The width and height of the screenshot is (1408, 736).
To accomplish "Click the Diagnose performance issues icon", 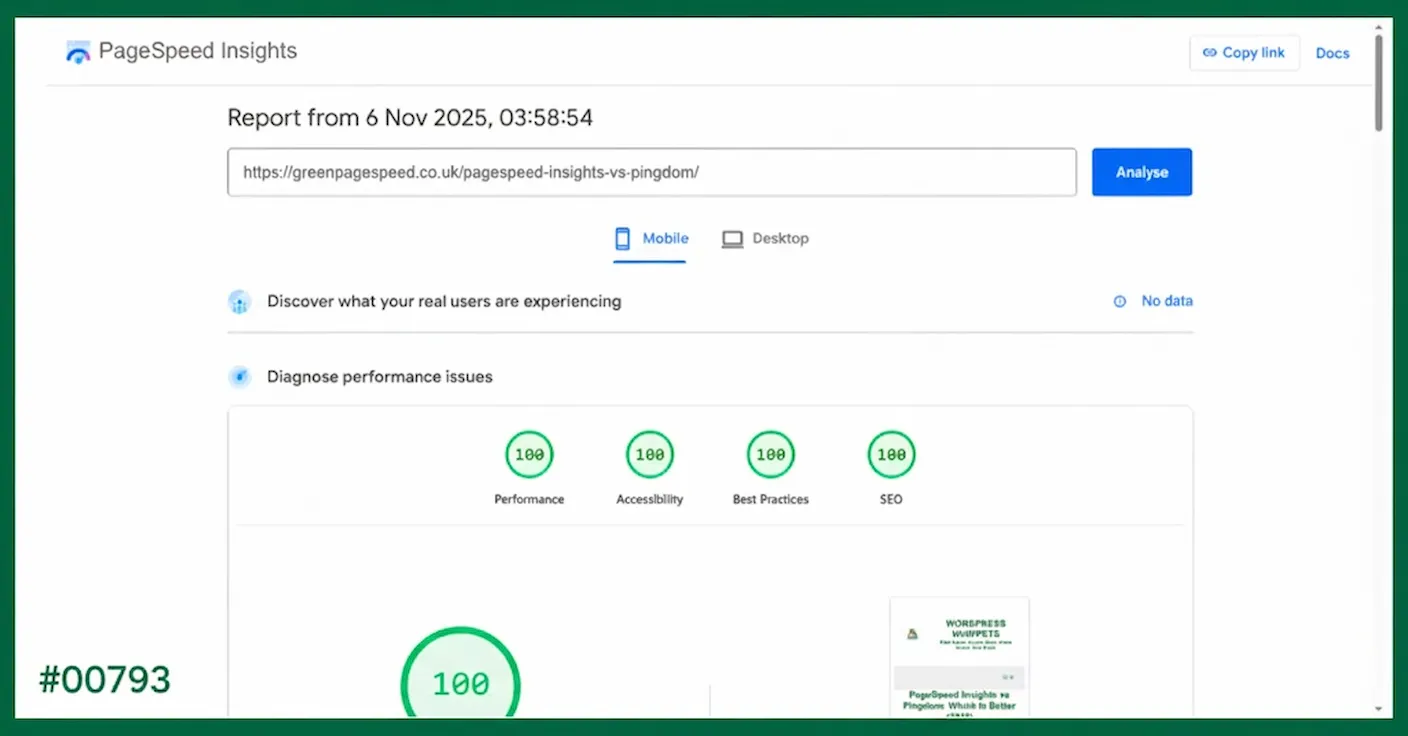I will coord(239,377).
